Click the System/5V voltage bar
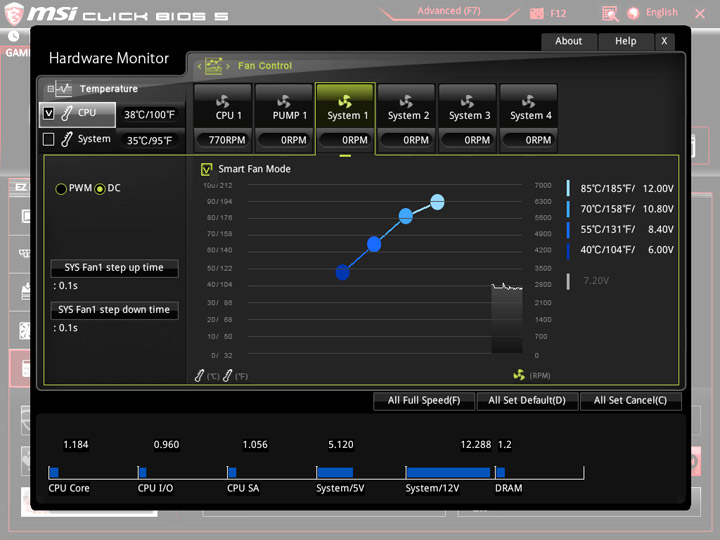720x540 pixels. (335, 472)
